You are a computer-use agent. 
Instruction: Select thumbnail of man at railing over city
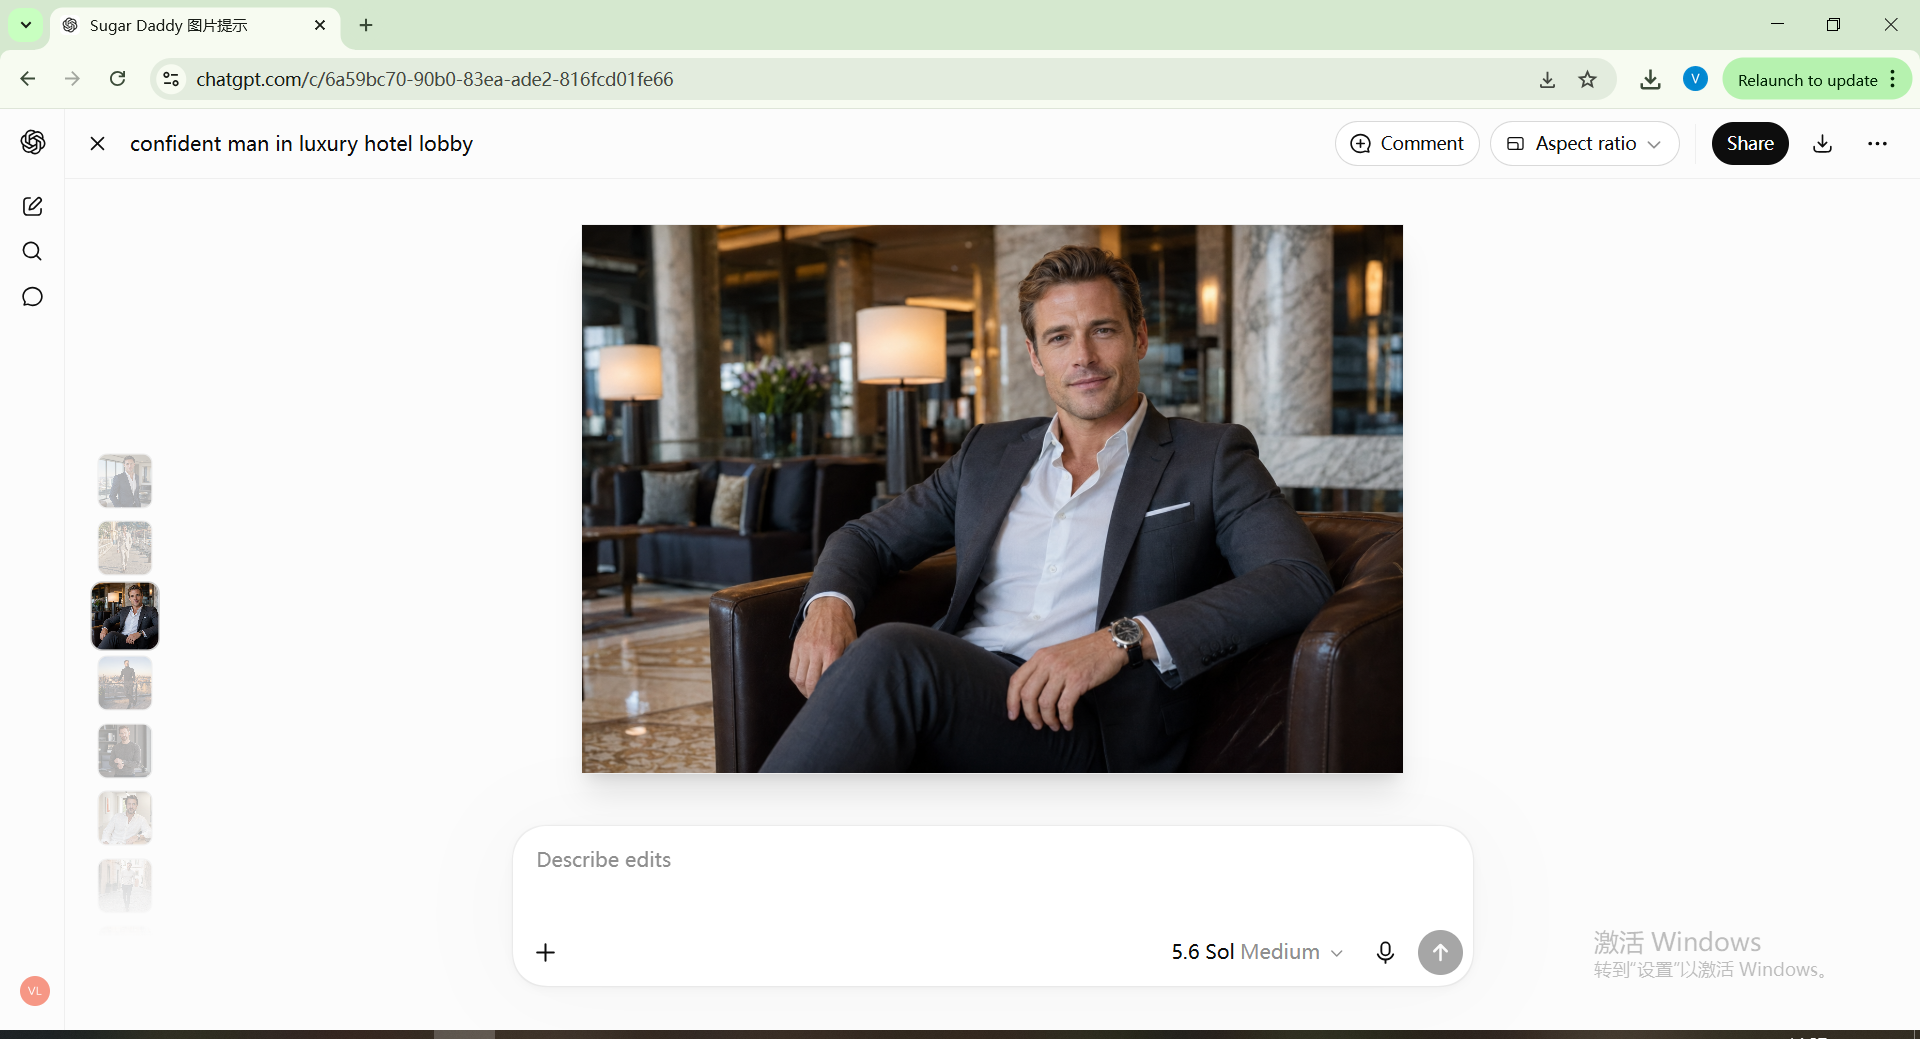coord(125,683)
